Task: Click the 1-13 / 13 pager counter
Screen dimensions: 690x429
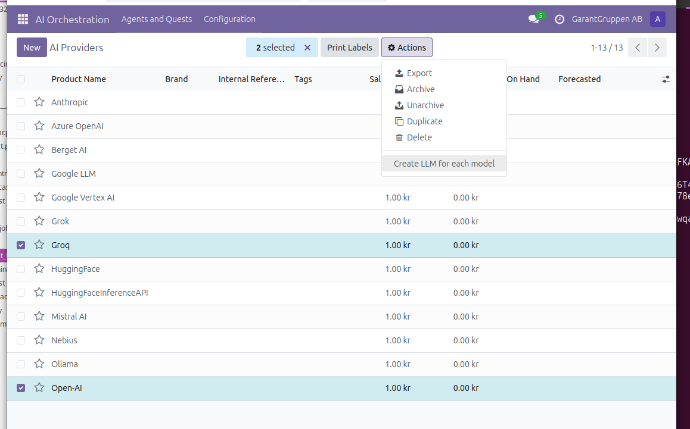Action: (x=607, y=48)
